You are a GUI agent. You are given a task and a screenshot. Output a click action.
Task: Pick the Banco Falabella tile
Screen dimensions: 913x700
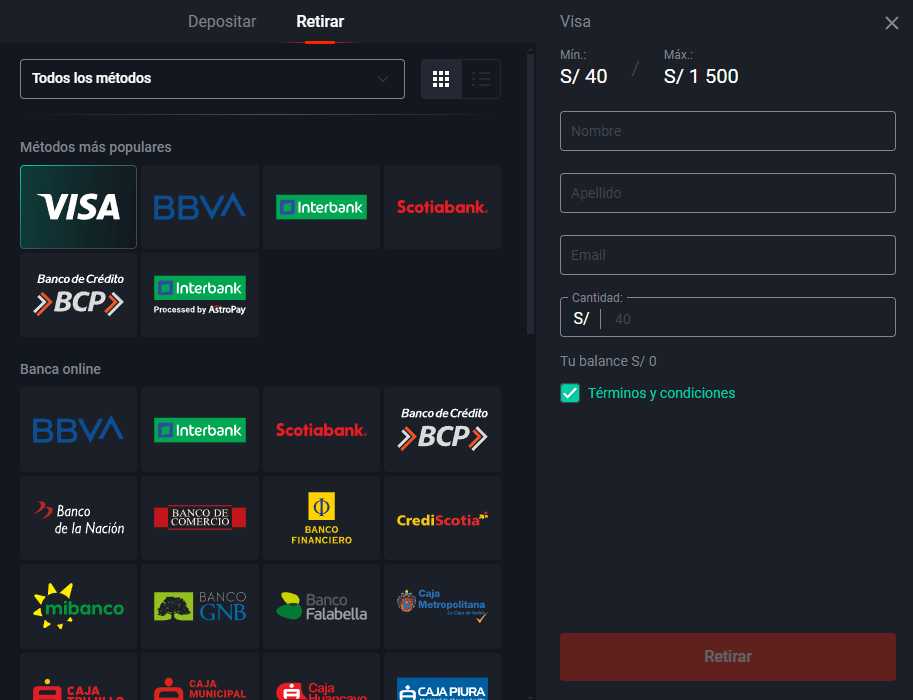coord(321,606)
